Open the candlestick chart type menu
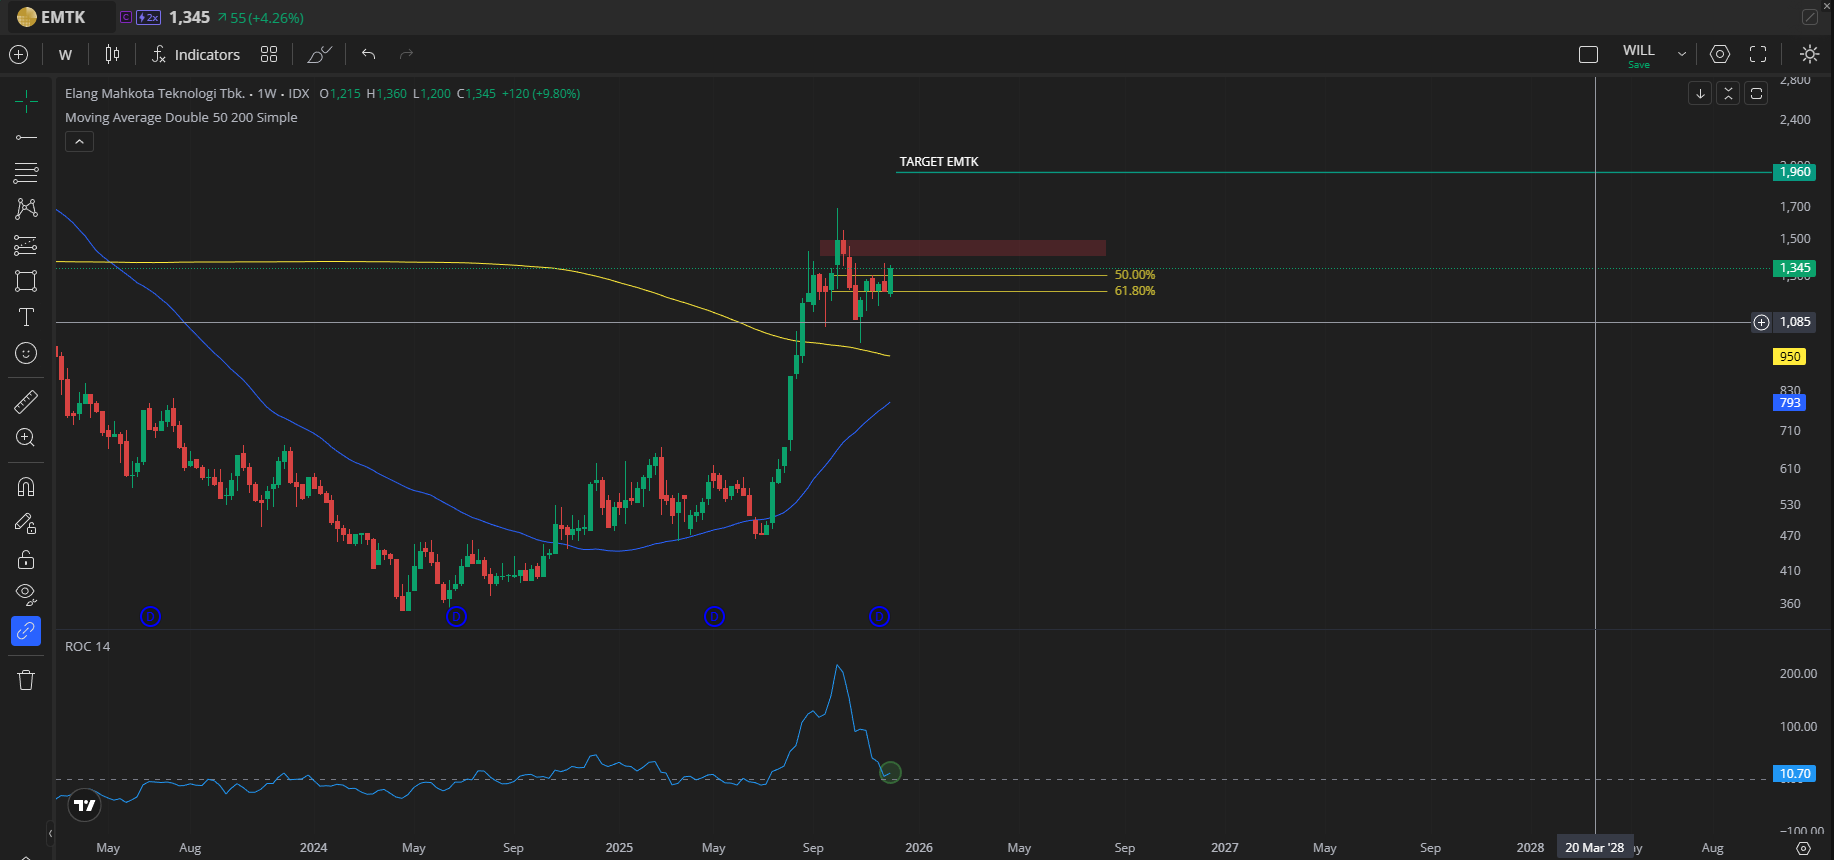 tap(113, 54)
